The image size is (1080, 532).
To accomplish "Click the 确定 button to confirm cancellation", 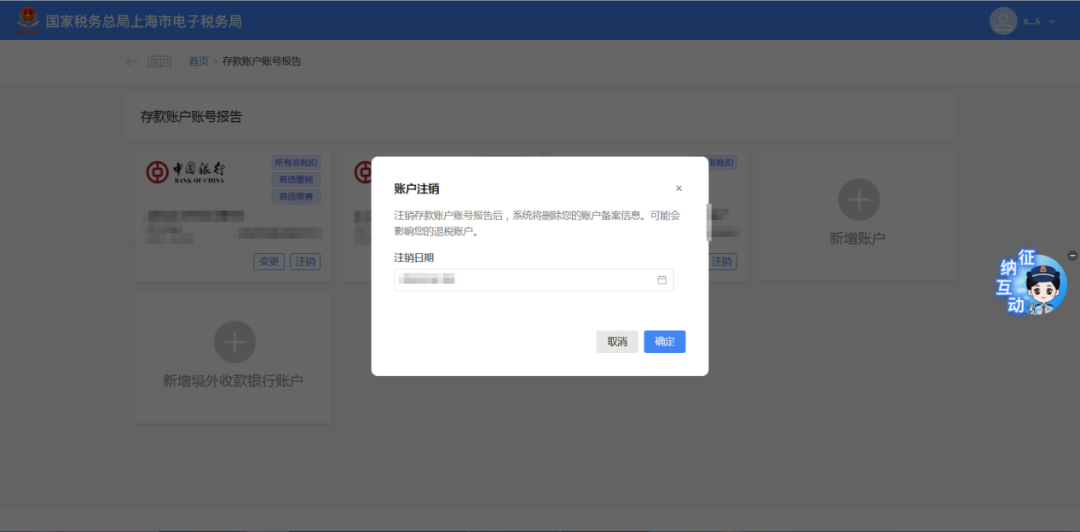I will (664, 342).
